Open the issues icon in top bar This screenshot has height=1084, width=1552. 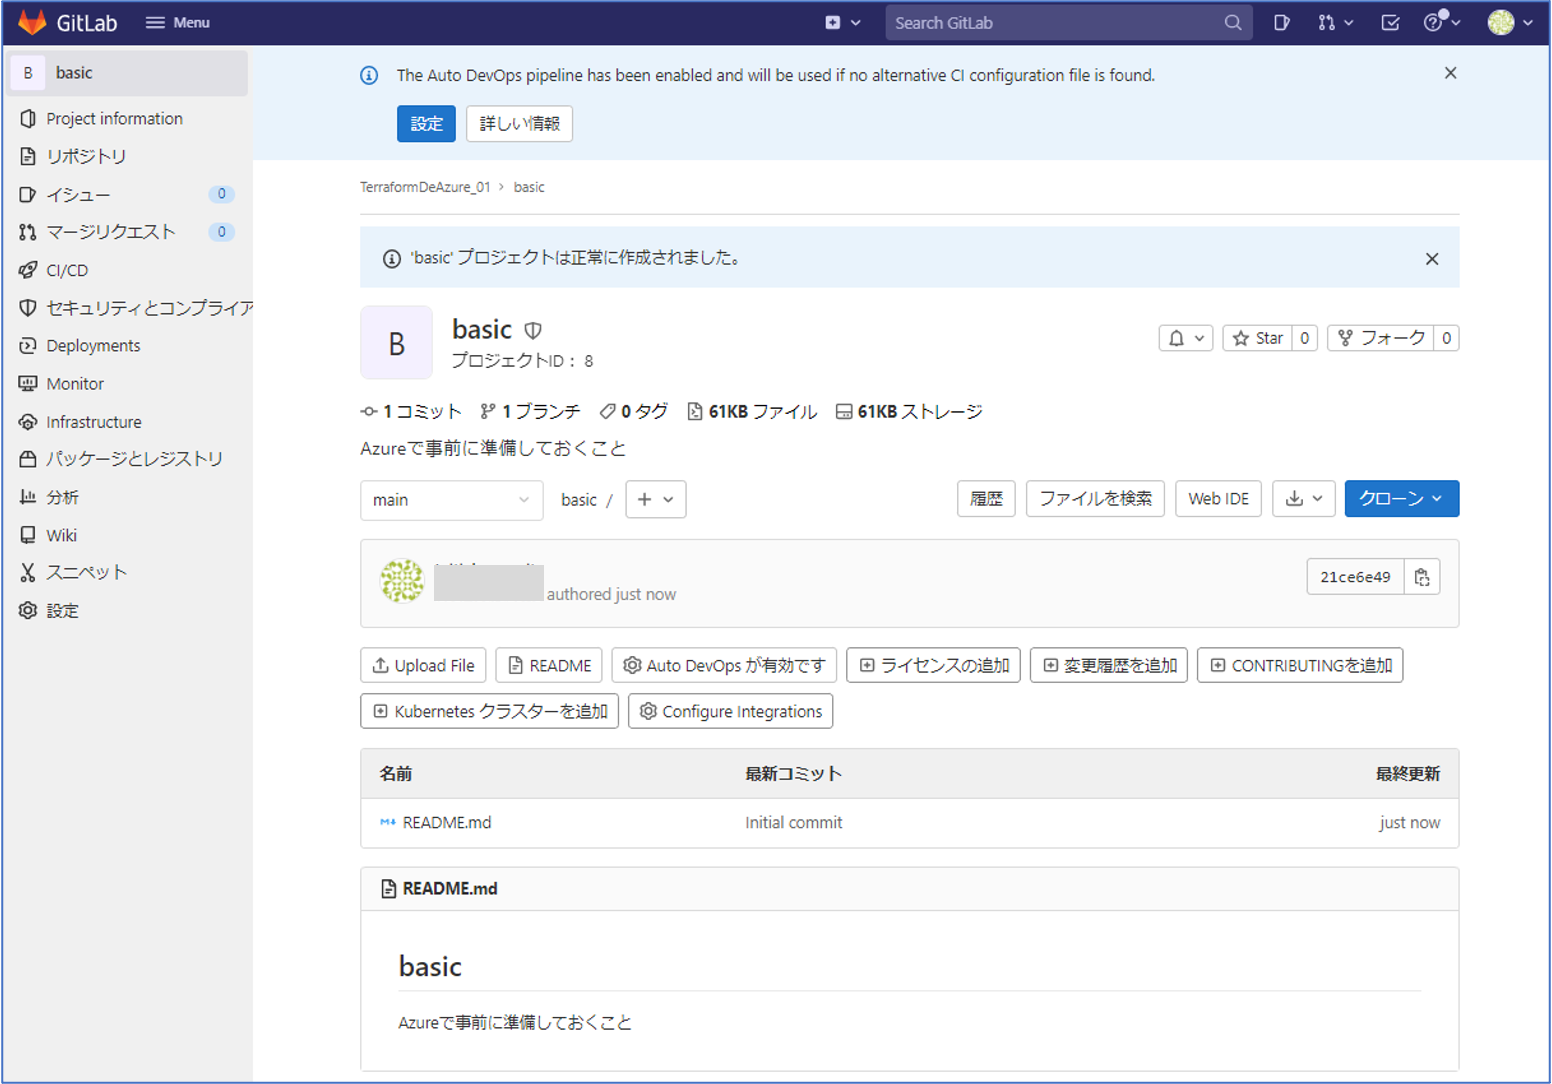(x=1281, y=22)
